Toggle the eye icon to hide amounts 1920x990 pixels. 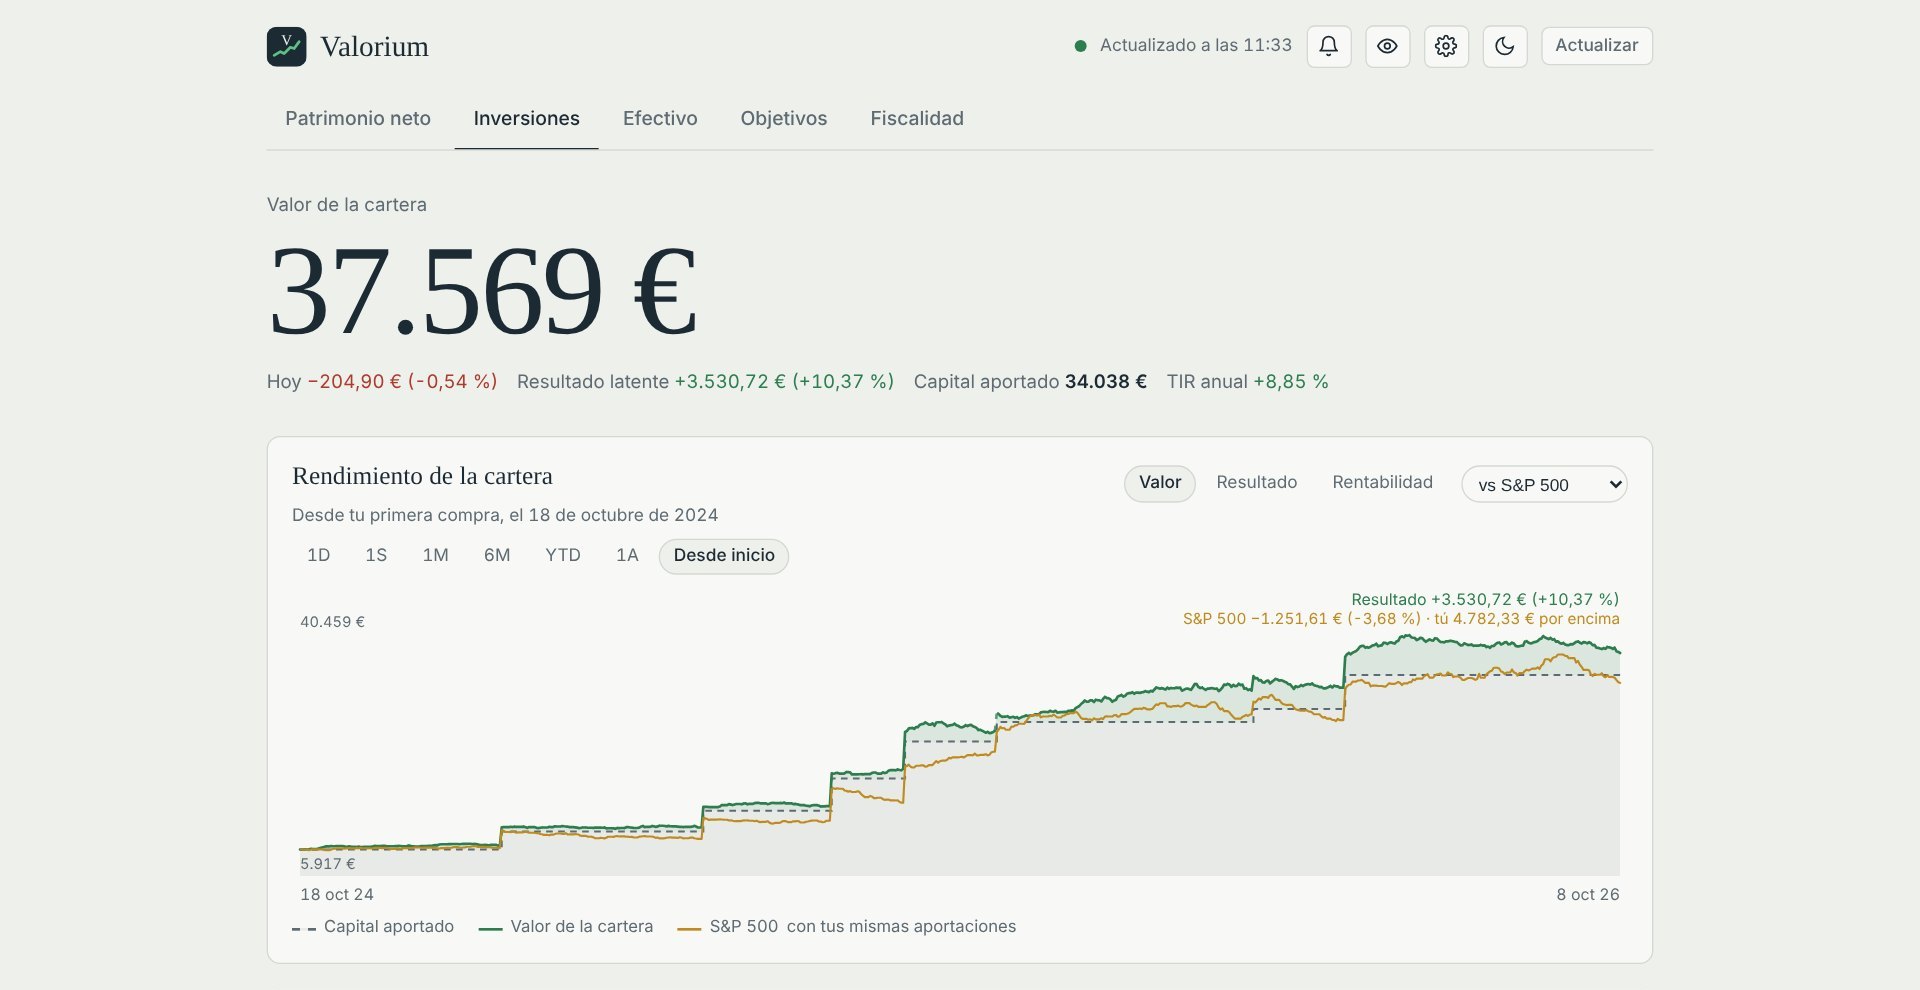pos(1387,46)
